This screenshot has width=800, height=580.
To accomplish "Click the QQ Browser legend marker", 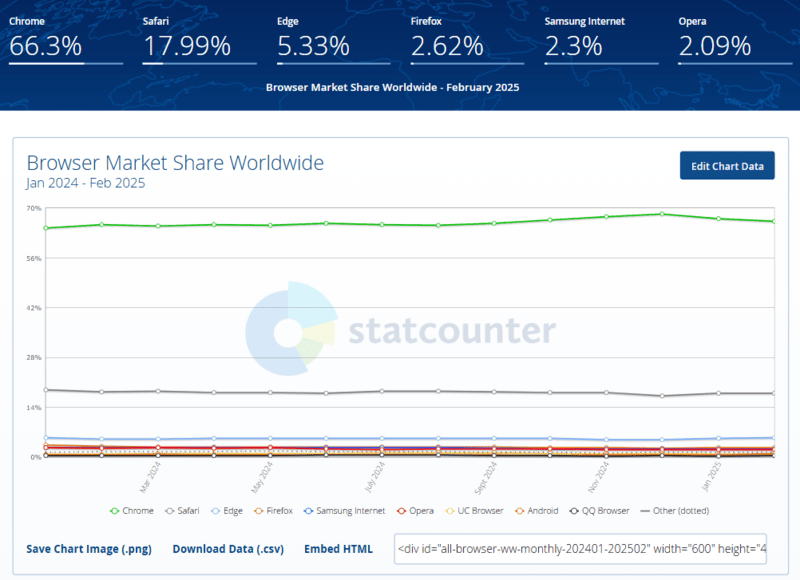I will [x=575, y=510].
